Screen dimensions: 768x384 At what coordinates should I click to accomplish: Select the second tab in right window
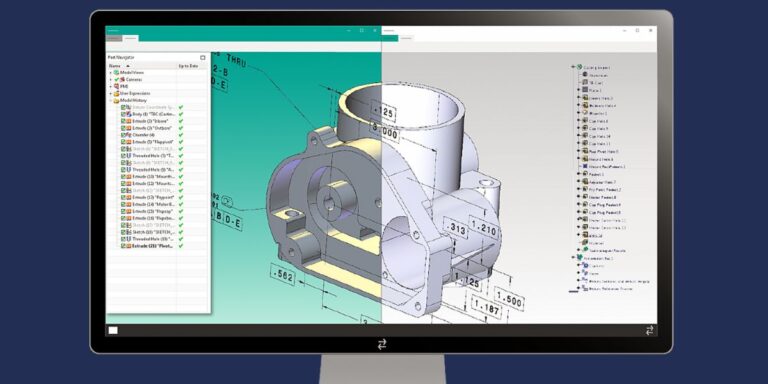[406, 38]
